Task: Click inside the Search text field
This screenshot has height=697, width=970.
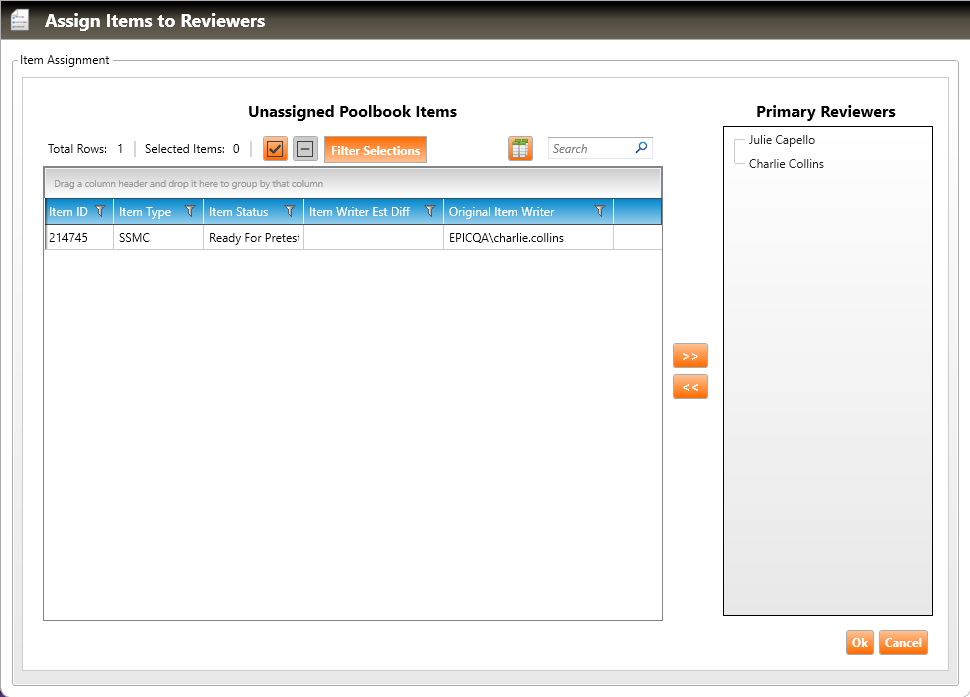Action: 590,149
